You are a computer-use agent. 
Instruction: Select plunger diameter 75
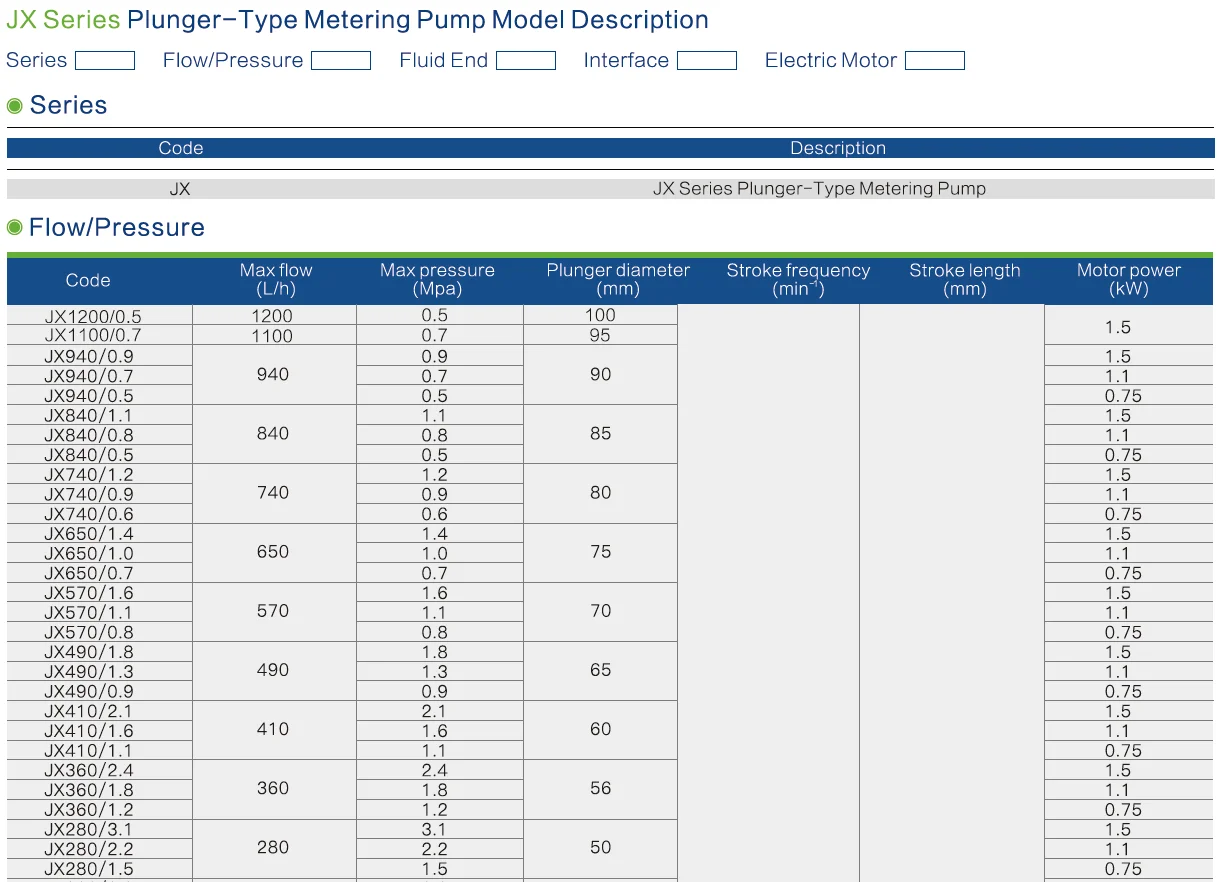[x=600, y=552]
